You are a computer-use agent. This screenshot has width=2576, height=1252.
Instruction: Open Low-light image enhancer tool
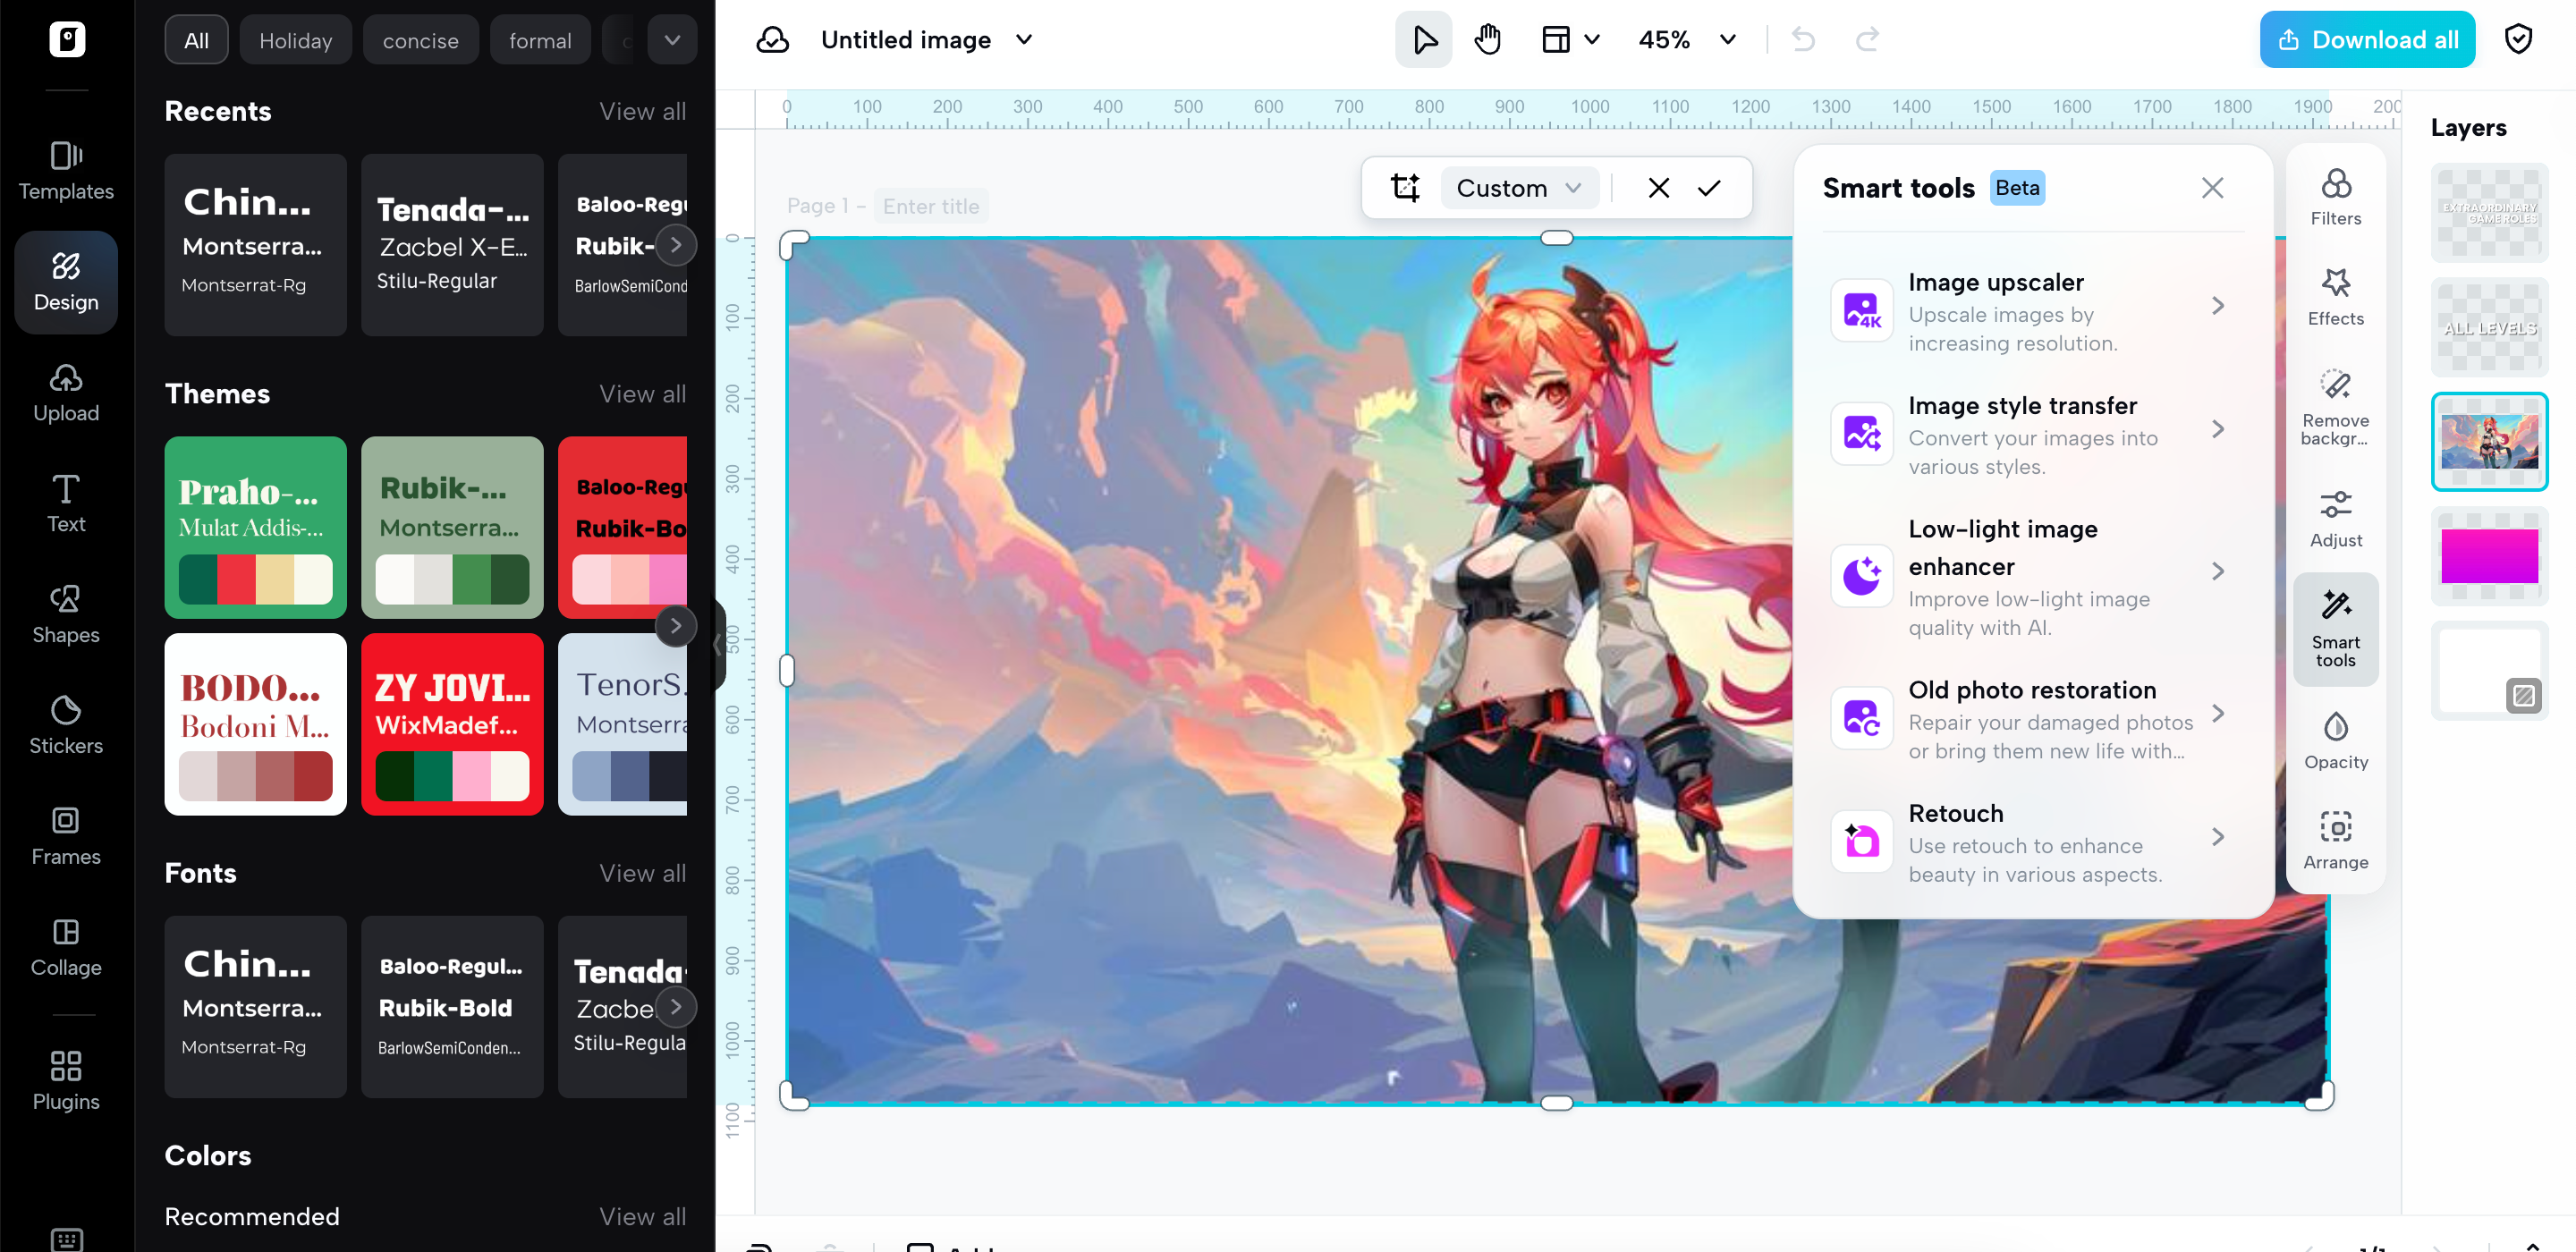tap(2033, 577)
